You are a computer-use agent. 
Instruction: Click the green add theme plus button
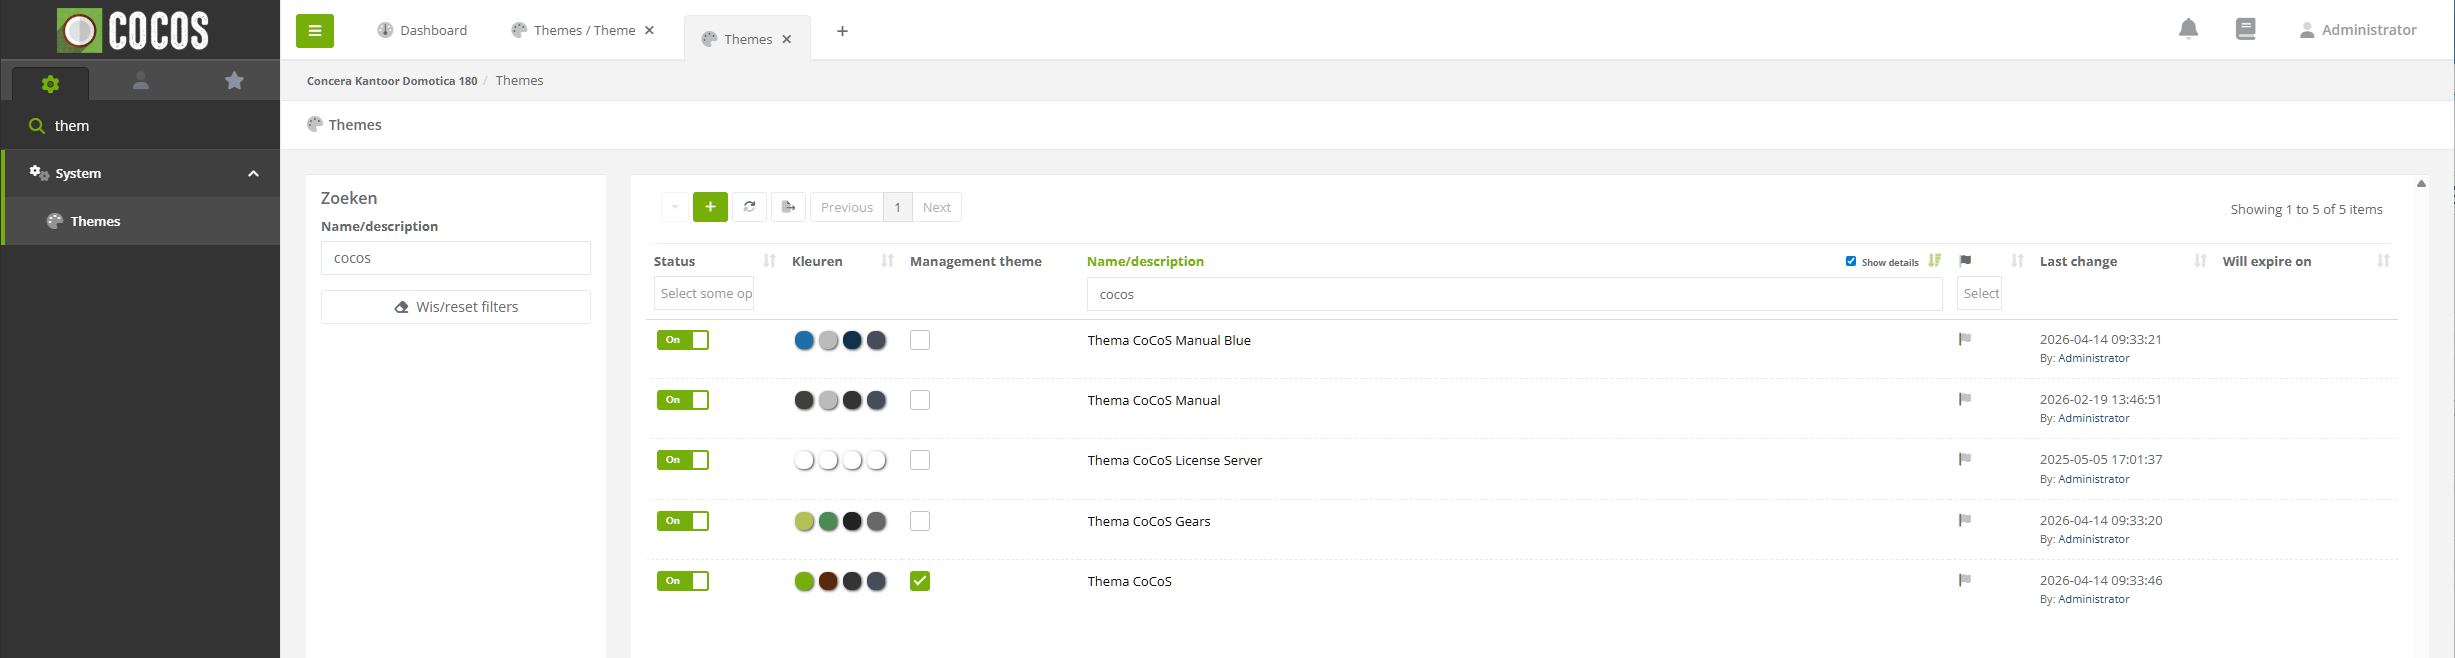[710, 207]
